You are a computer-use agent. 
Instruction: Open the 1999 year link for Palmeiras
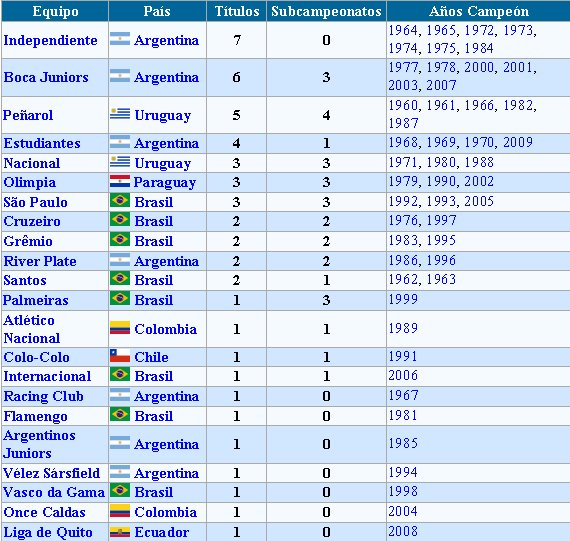click(403, 299)
